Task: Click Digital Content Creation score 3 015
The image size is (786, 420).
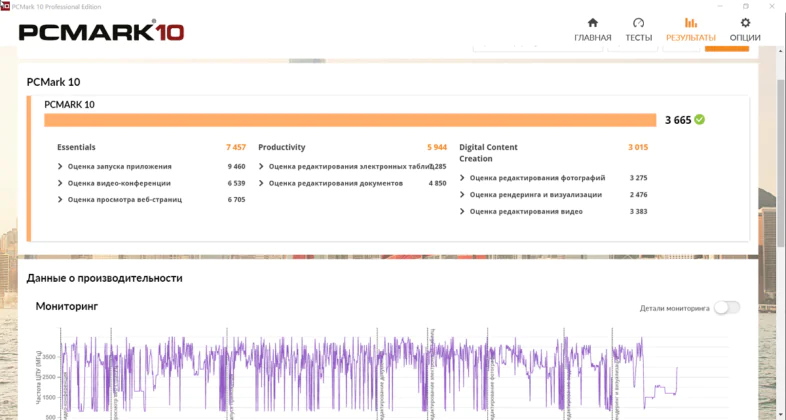Action: (x=638, y=147)
